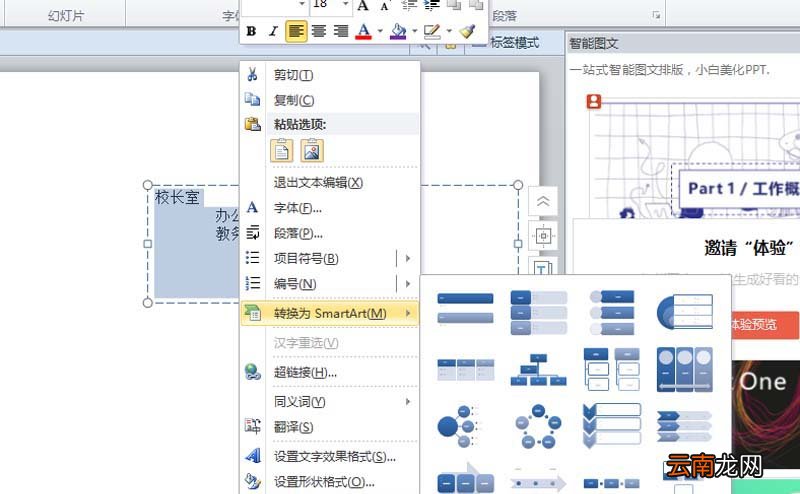Toggle bold in the mini toolbar
The width and height of the screenshot is (800, 494).
pos(251,31)
